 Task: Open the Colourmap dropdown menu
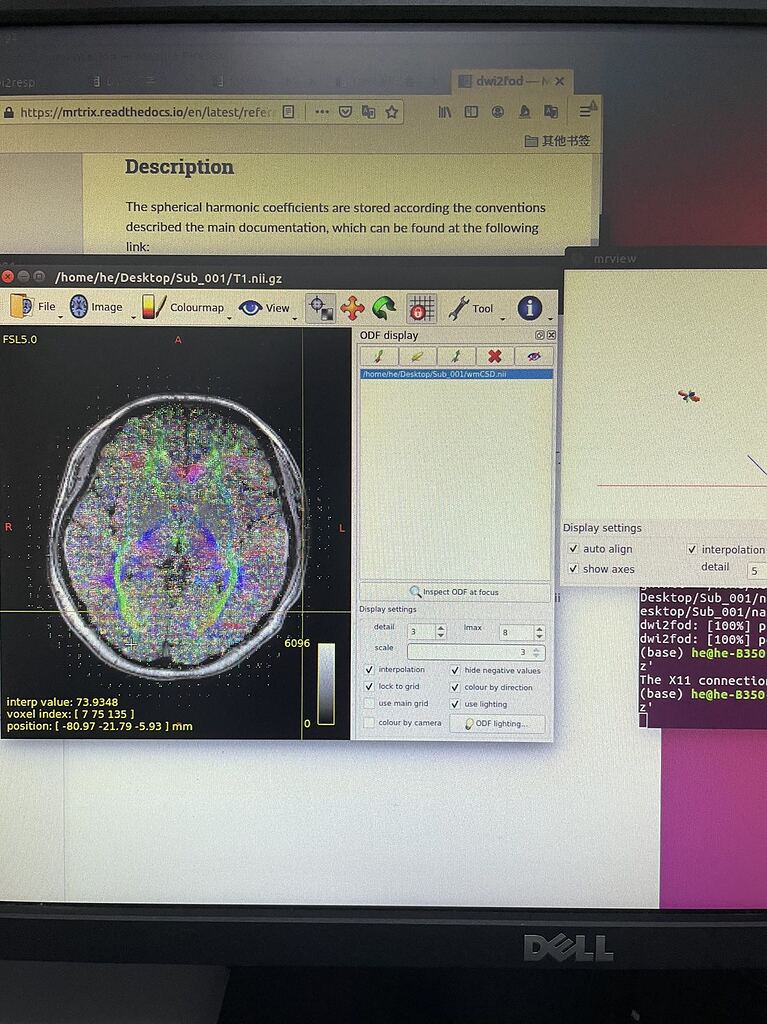[184, 308]
